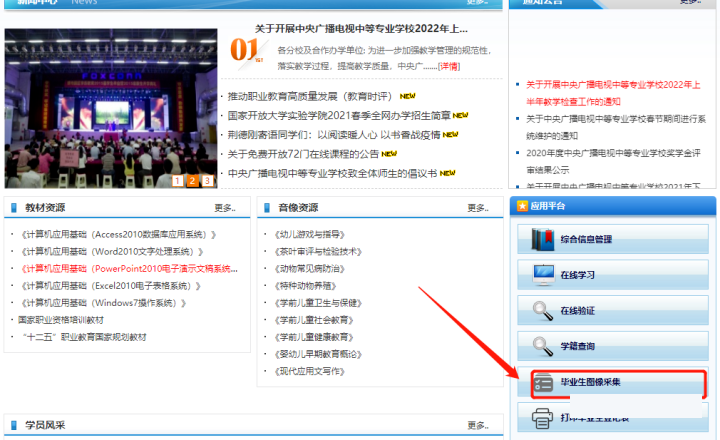Image resolution: width=720 pixels, height=440 pixels.
Task: Click the star icon beside 应用平台 header
Action: tap(522, 206)
